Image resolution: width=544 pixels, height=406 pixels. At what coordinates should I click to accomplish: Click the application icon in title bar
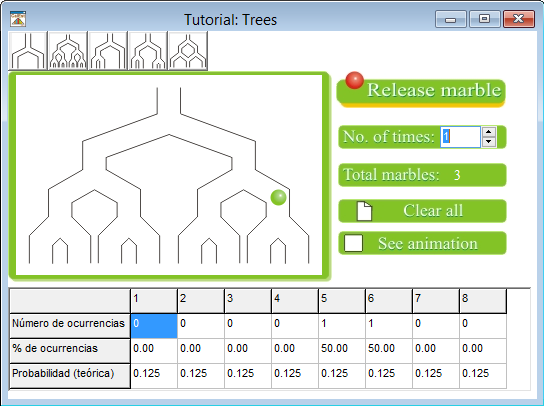pos(18,19)
